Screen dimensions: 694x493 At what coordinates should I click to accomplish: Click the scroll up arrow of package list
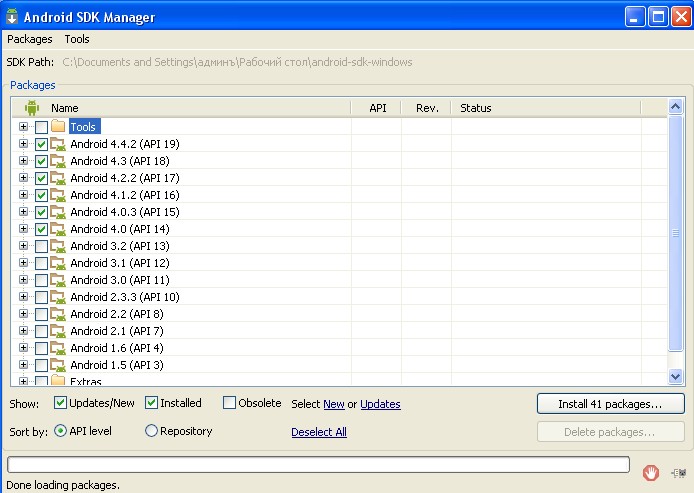tap(675, 106)
